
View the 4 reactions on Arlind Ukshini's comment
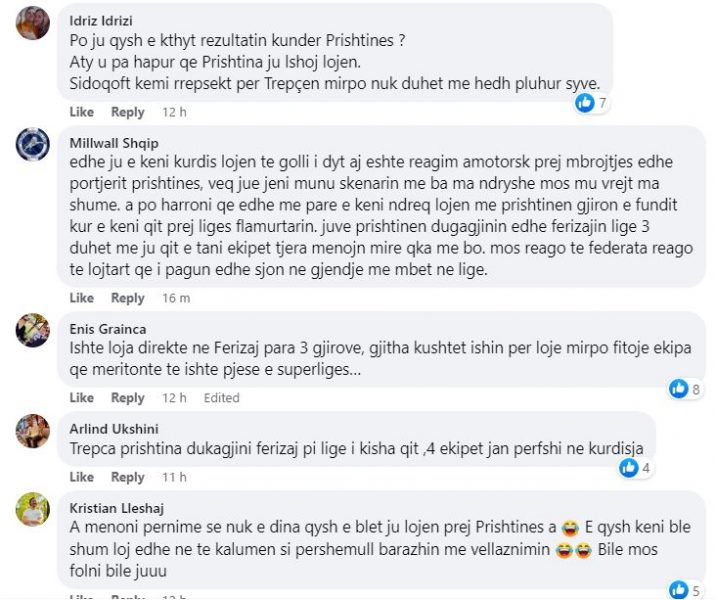[635, 468]
